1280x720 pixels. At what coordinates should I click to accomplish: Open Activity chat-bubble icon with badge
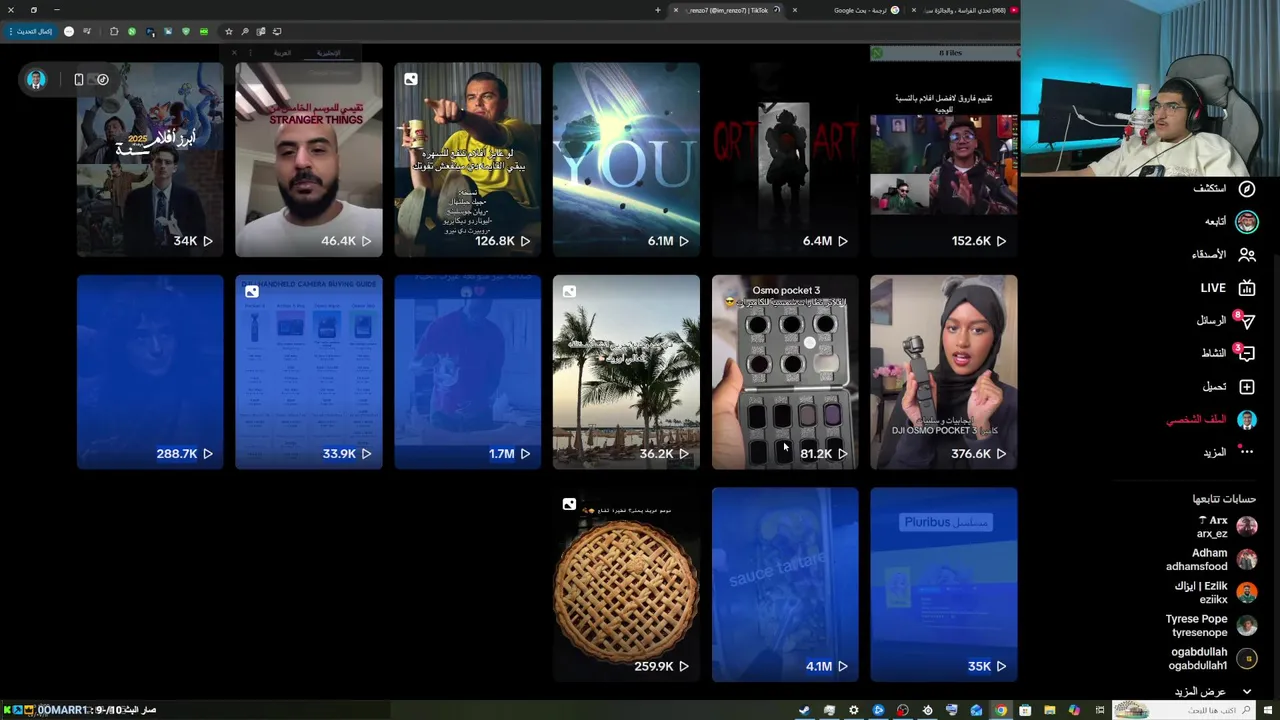1245,353
